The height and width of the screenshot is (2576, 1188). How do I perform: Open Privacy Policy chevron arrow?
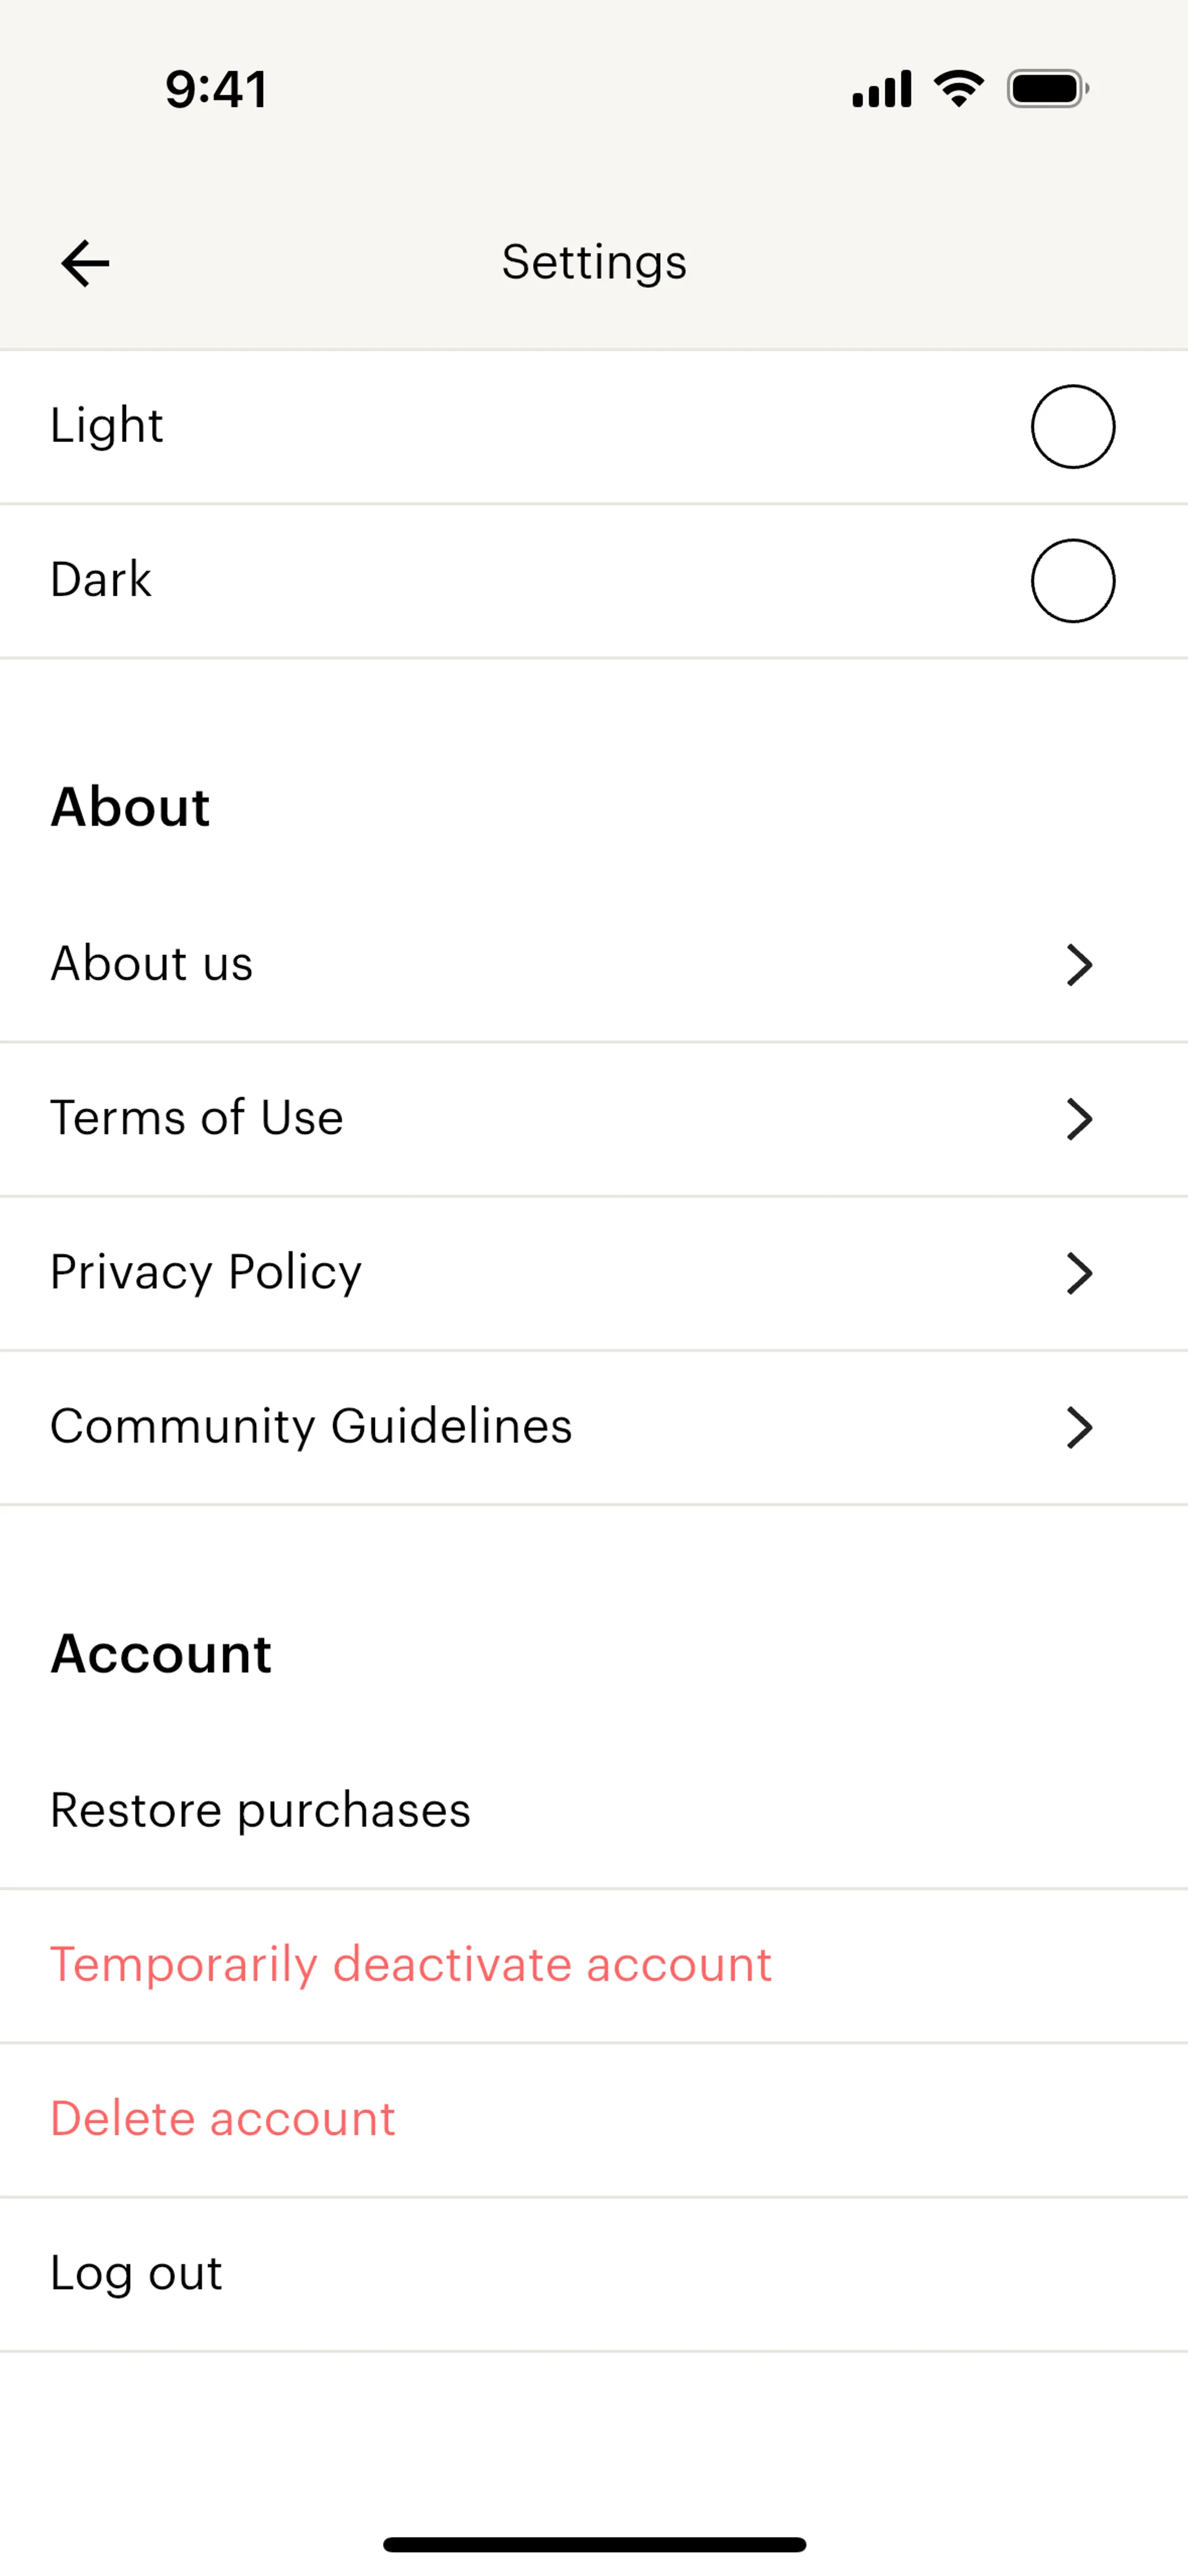coord(1079,1273)
